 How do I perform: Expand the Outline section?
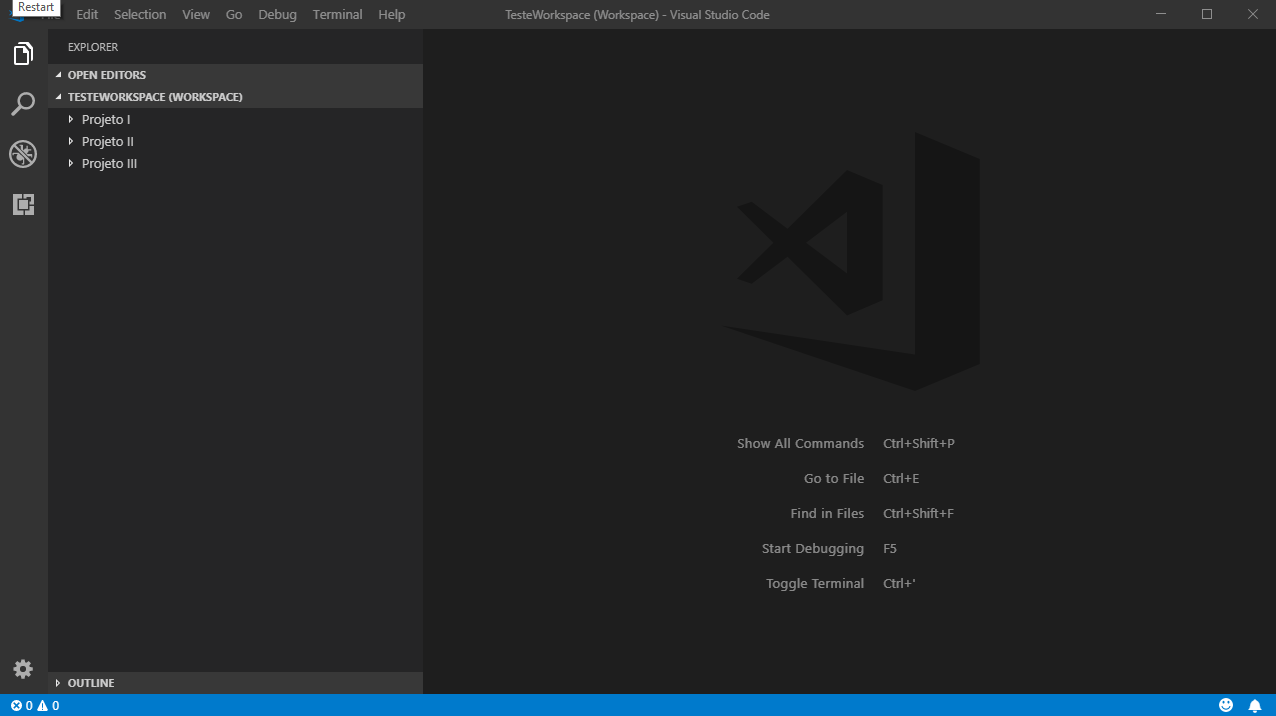[58, 683]
